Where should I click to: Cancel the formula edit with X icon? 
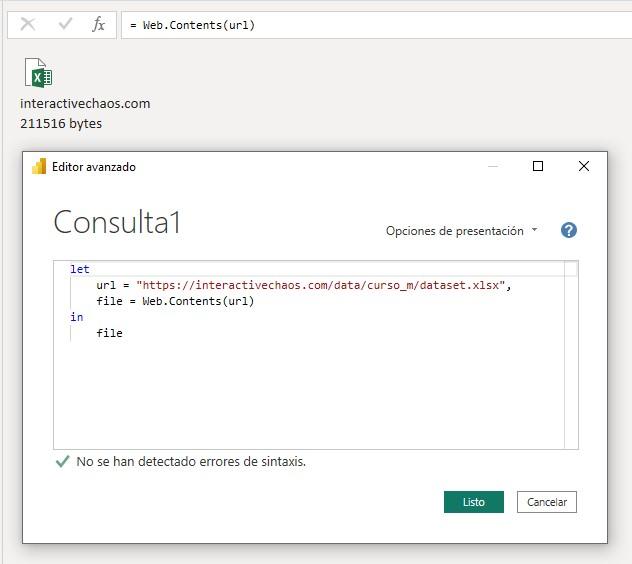coord(28,25)
